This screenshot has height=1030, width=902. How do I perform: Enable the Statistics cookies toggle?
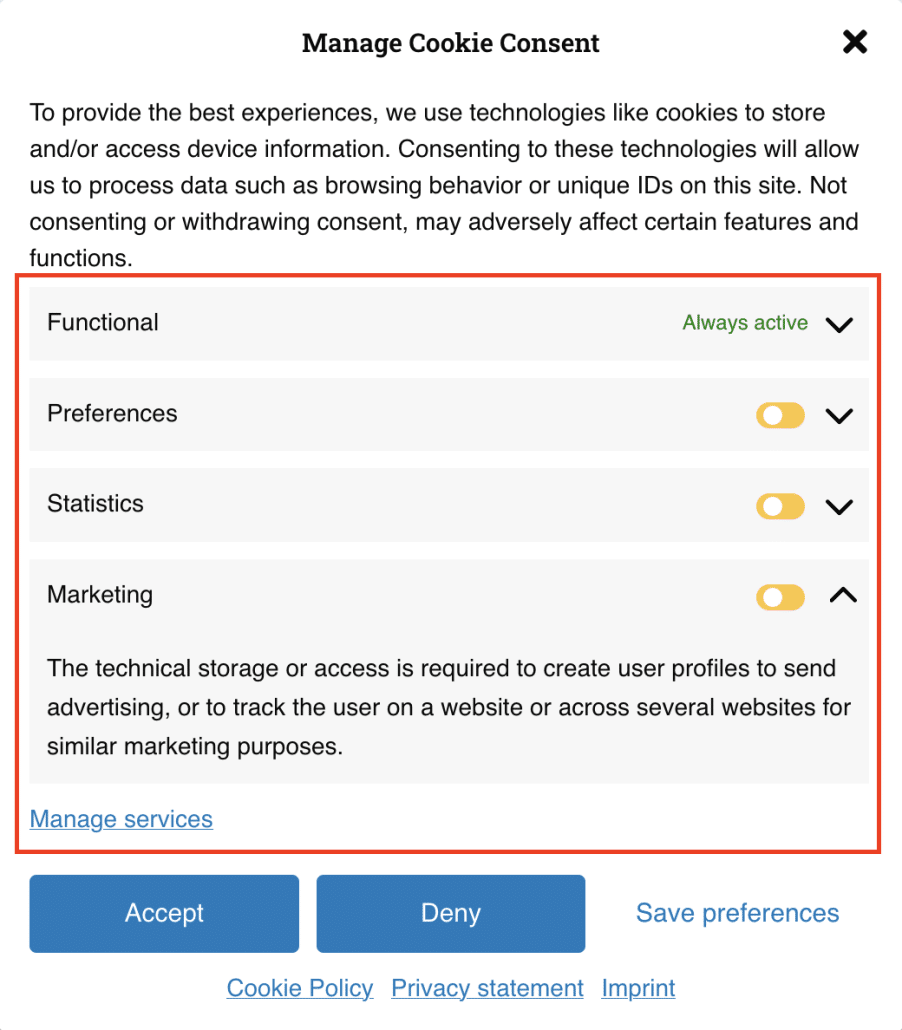780,506
